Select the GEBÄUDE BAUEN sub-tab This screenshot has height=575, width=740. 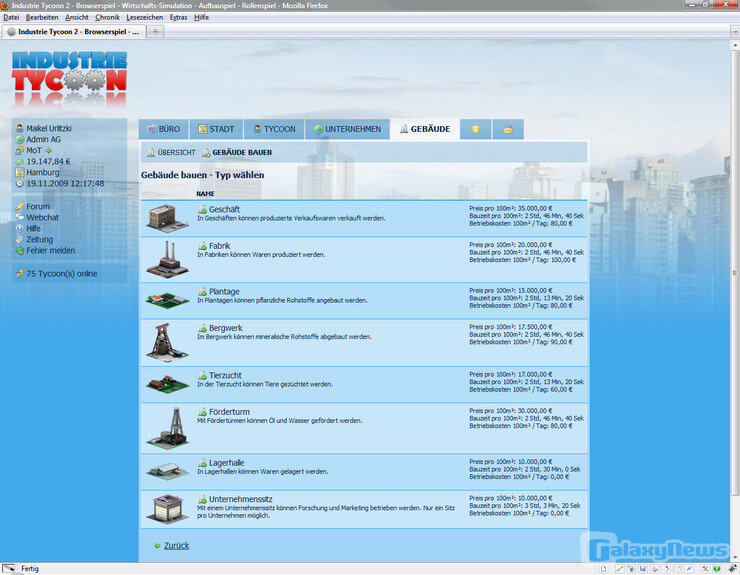[x=237, y=152]
